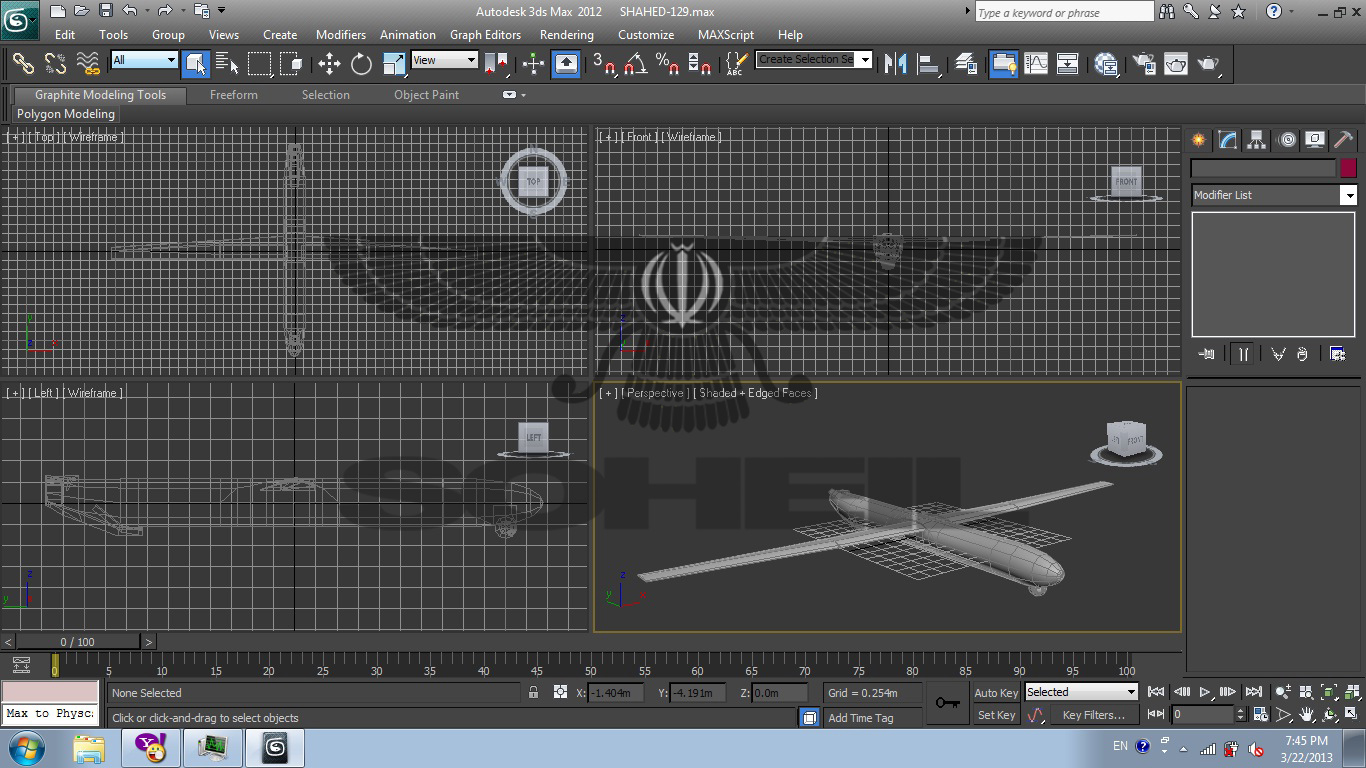The width and height of the screenshot is (1366, 768).
Task: Click the Select and Manipulate icon
Action: tap(533, 64)
